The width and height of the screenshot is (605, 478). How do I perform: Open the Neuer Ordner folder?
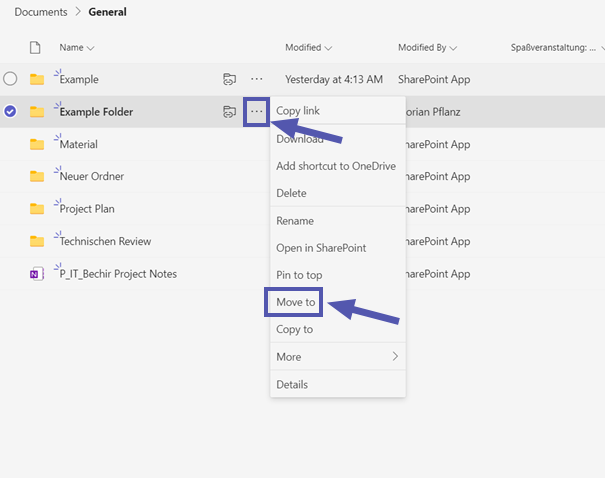coord(92,176)
